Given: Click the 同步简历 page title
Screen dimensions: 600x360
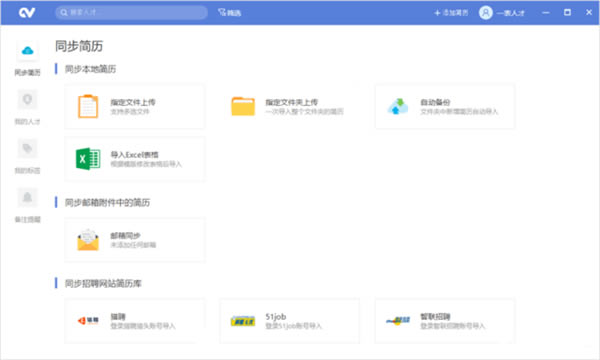Looking at the screenshot, I should tap(79, 46).
